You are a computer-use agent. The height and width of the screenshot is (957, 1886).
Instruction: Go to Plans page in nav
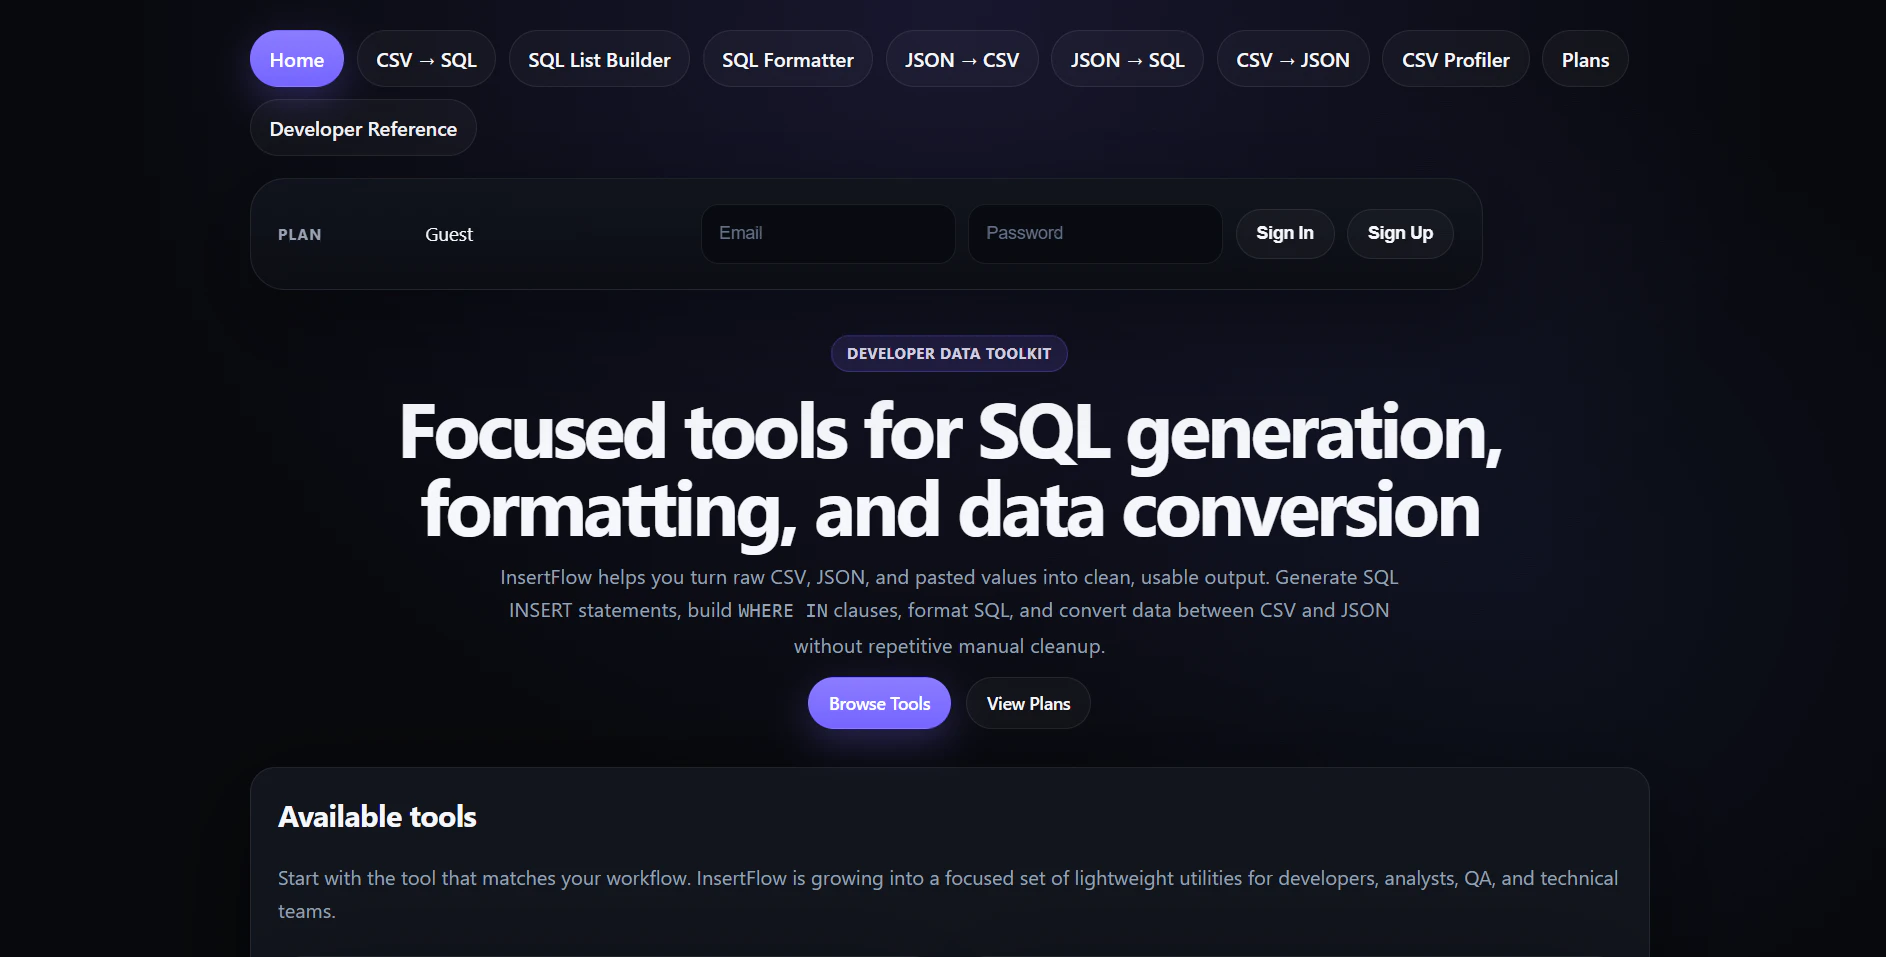point(1585,59)
